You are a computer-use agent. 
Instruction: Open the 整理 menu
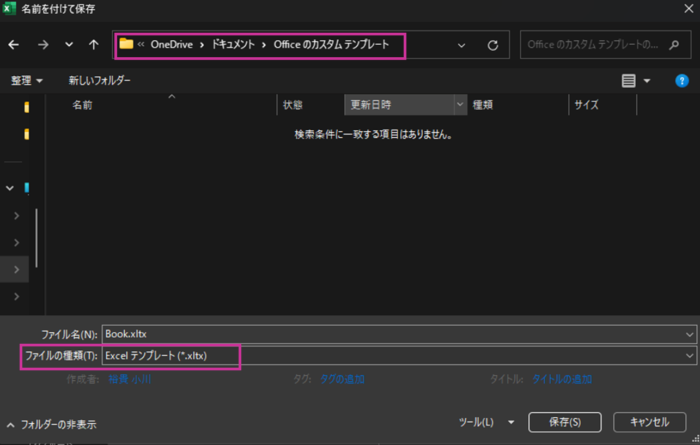(x=27, y=80)
